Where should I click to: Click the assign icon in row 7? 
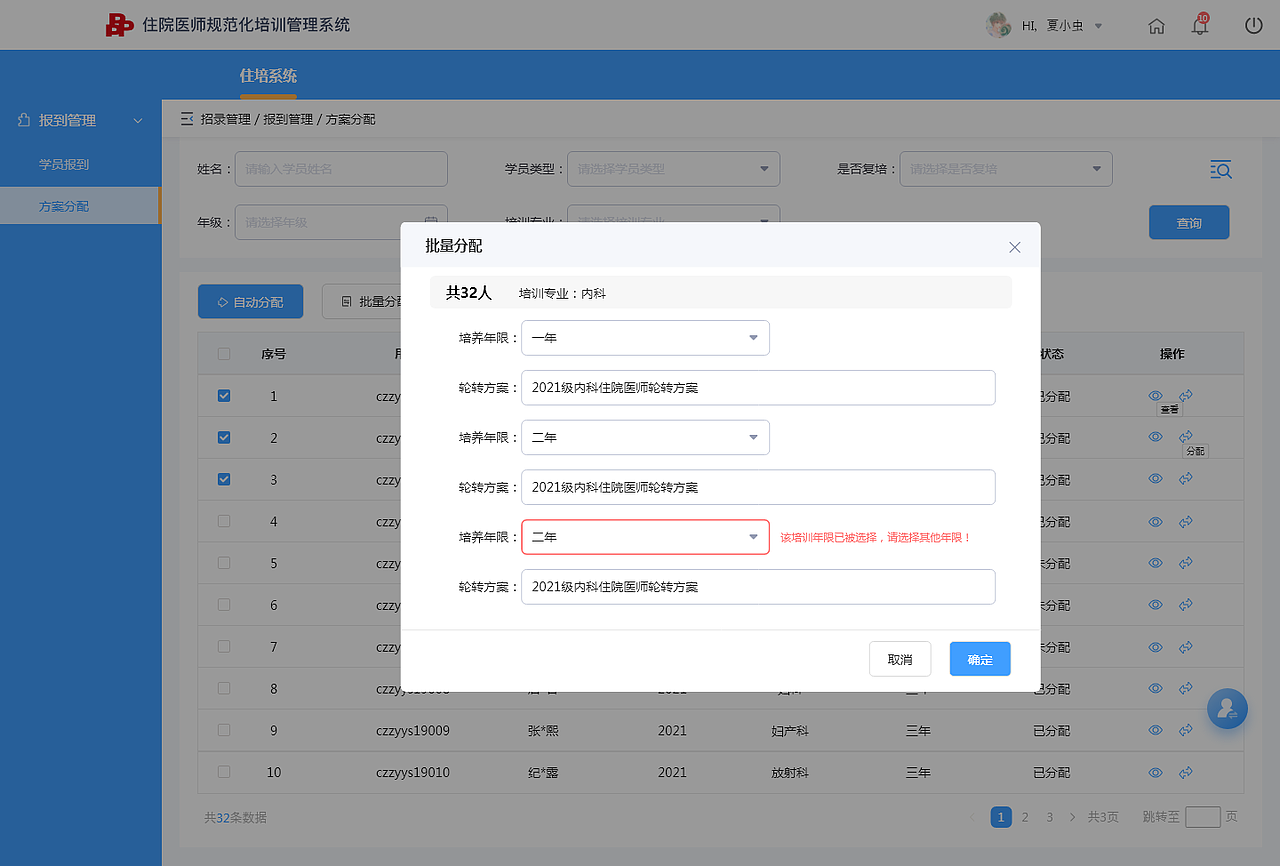point(1186,647)
